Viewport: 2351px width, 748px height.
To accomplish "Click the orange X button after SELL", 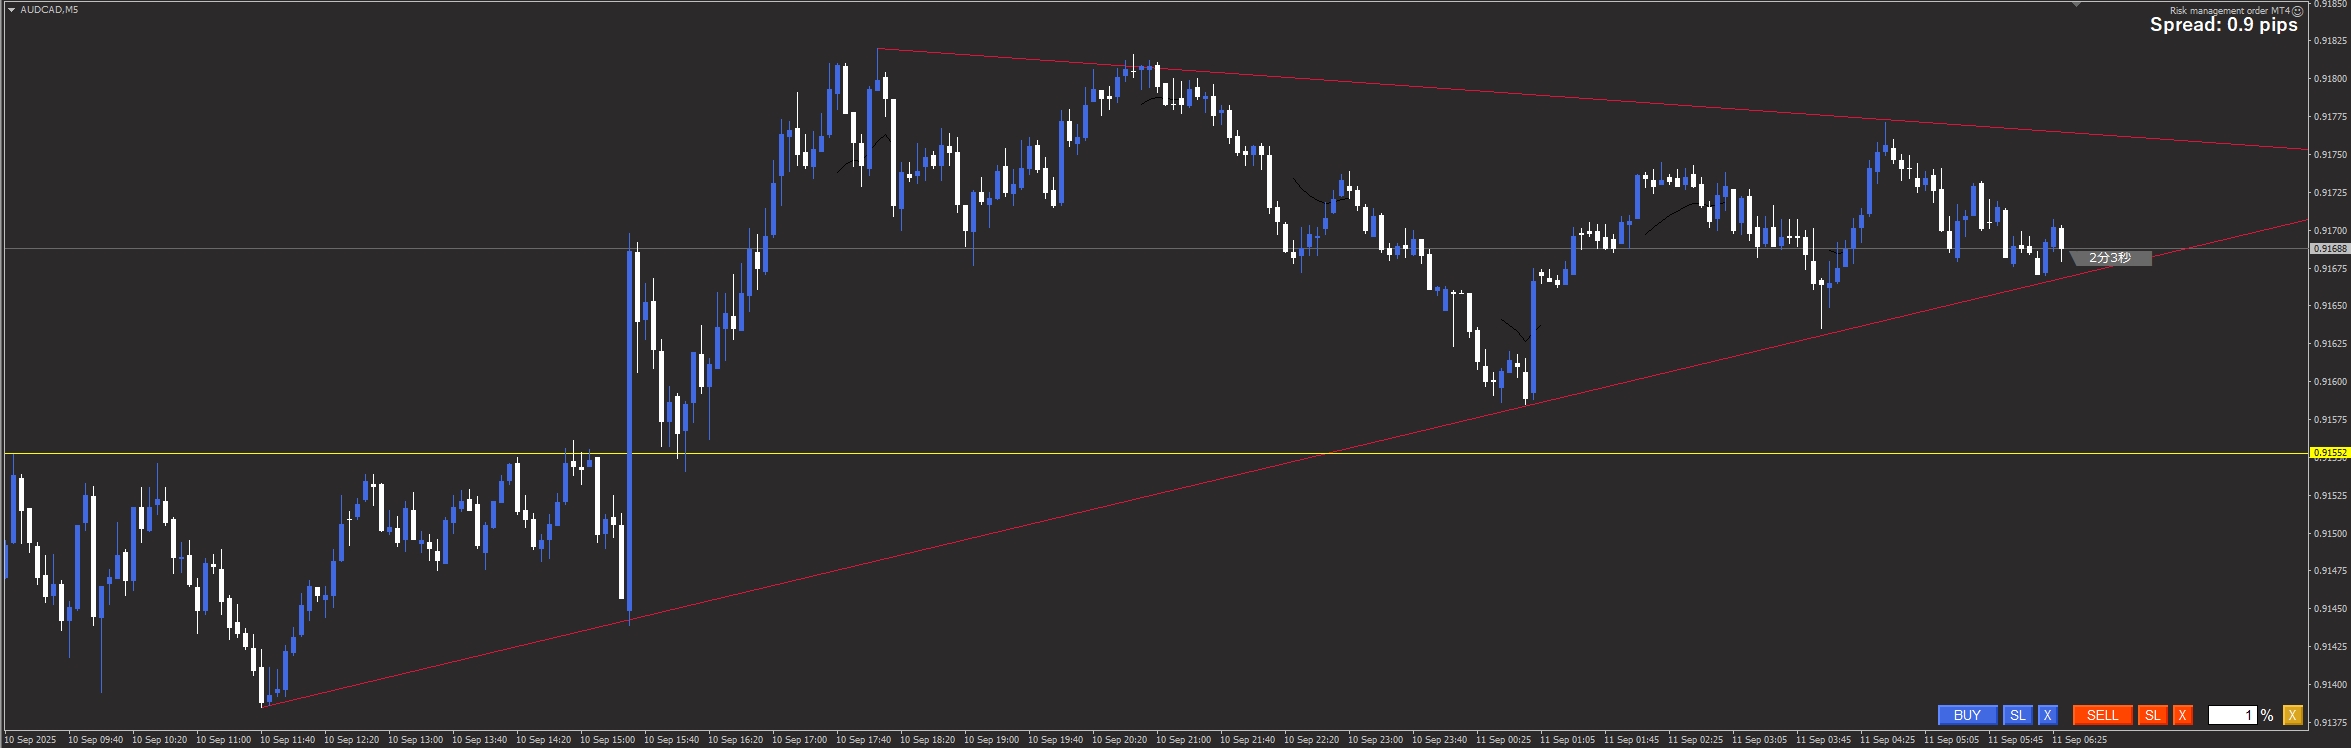I will (2182, 715).
